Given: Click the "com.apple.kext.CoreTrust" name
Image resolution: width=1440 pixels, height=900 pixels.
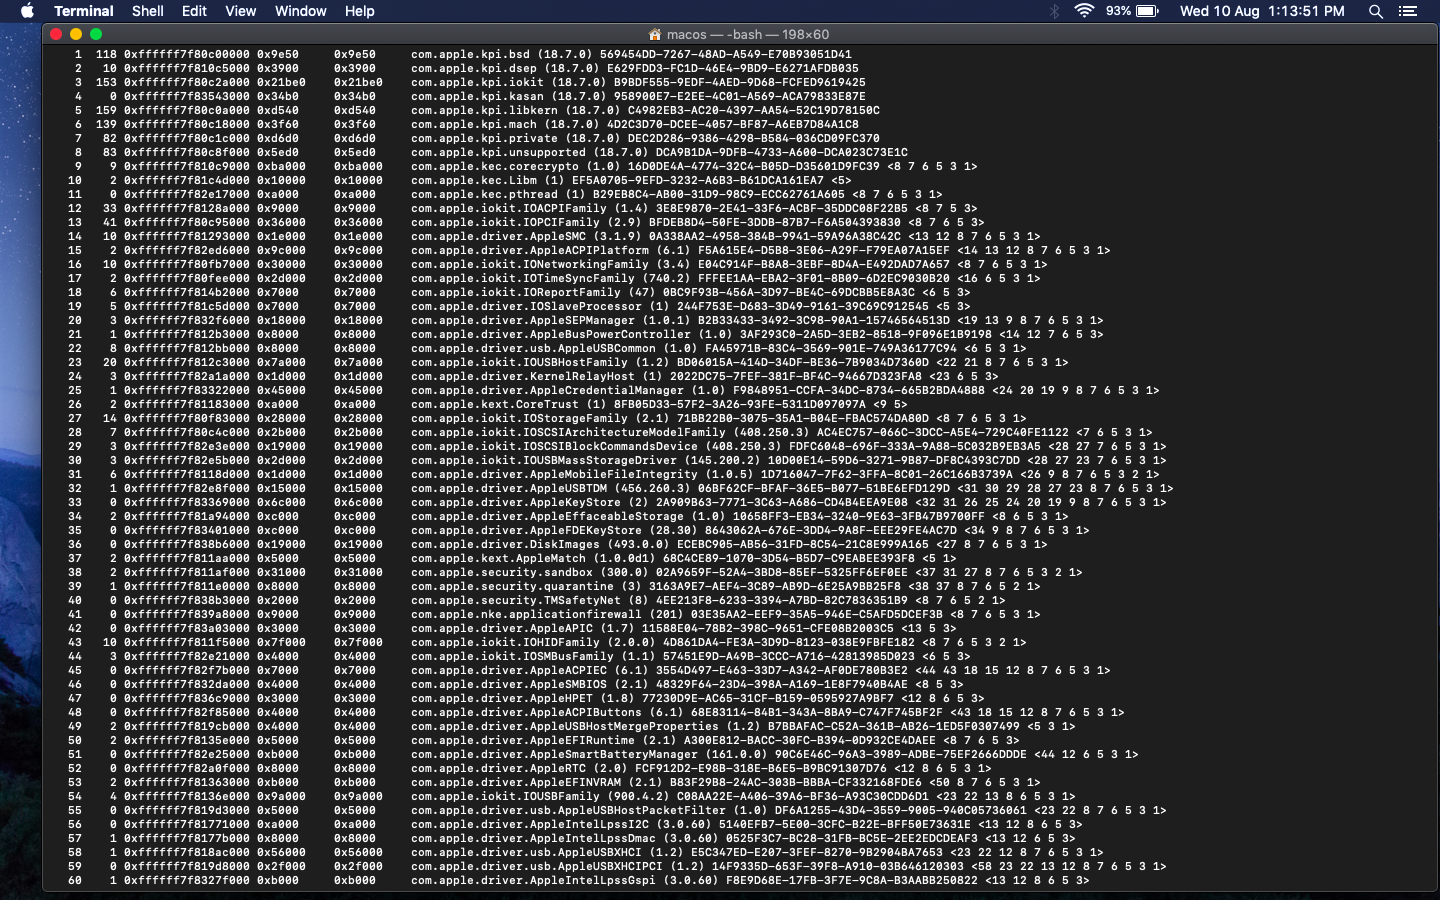Looking at the screenshot, I should pyautogui.click(x=495, y=405).
